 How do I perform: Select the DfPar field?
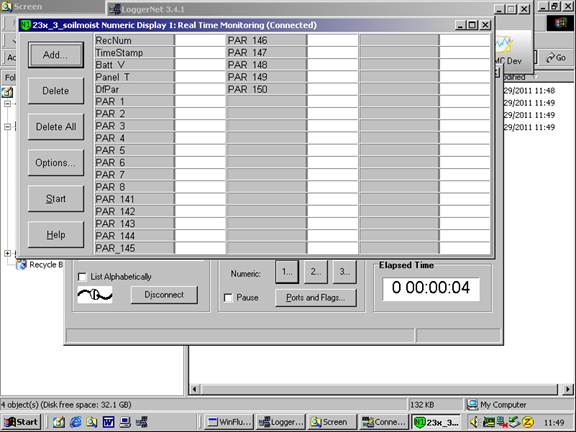[x=134, y=89]
